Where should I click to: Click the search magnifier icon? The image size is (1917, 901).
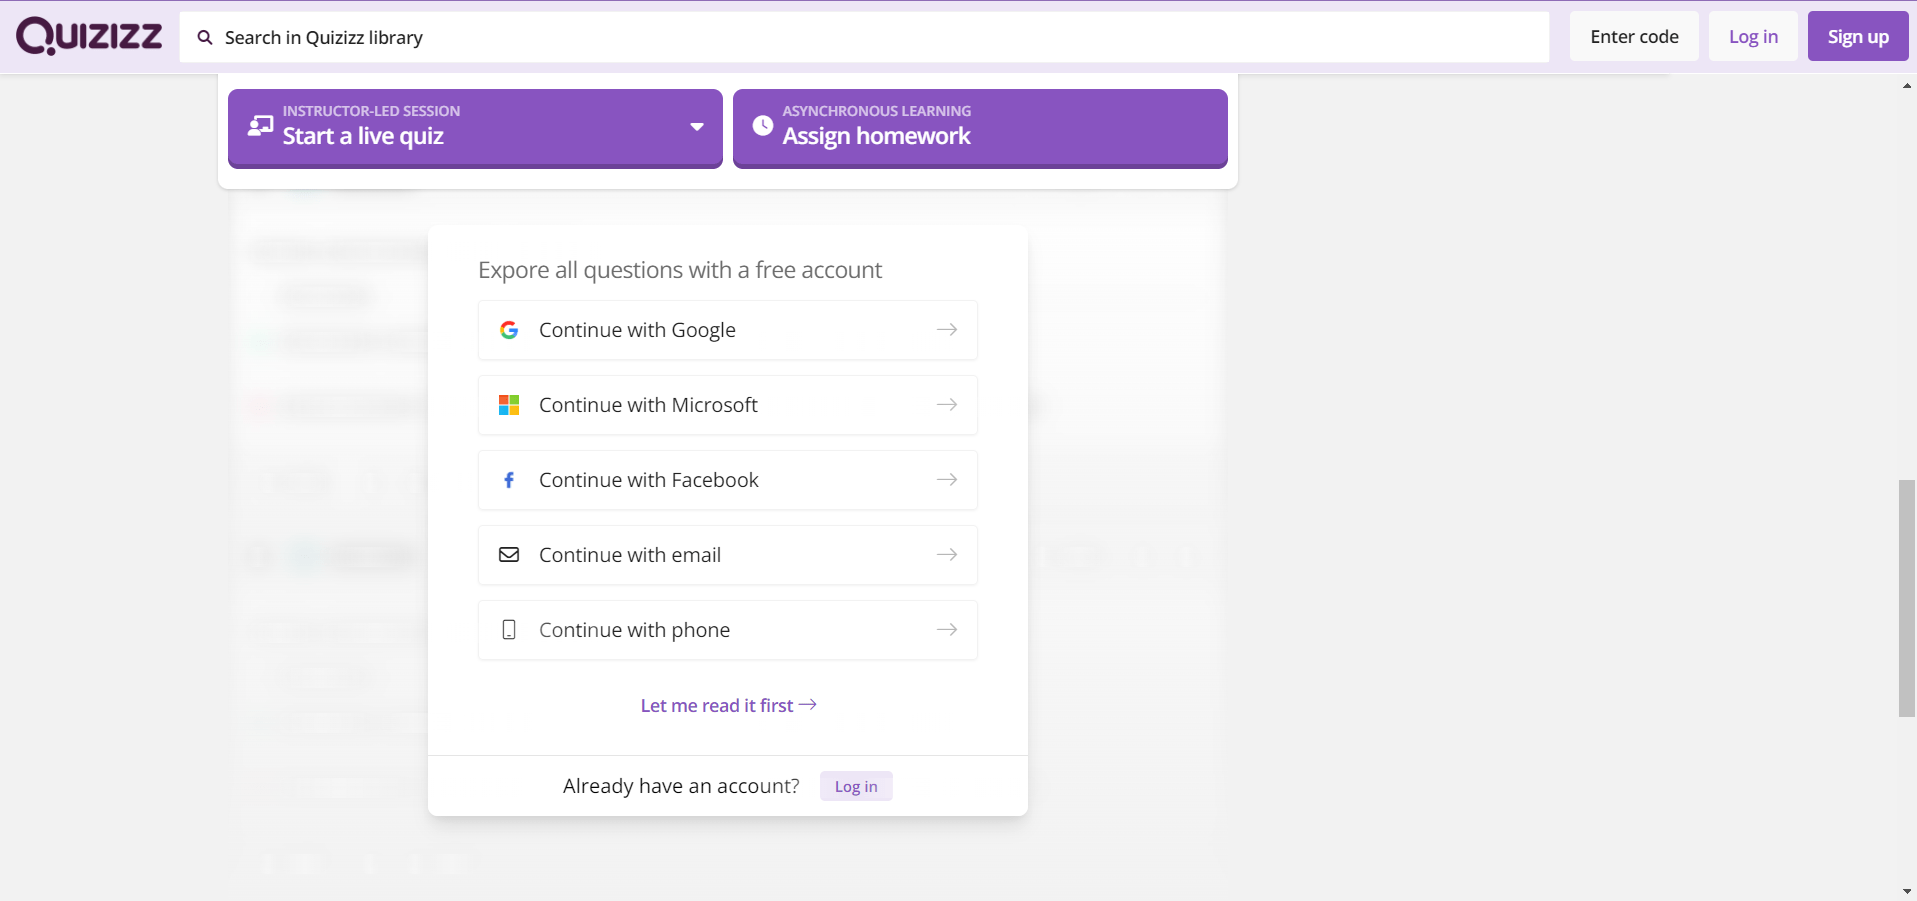click(x=205, y=38)
